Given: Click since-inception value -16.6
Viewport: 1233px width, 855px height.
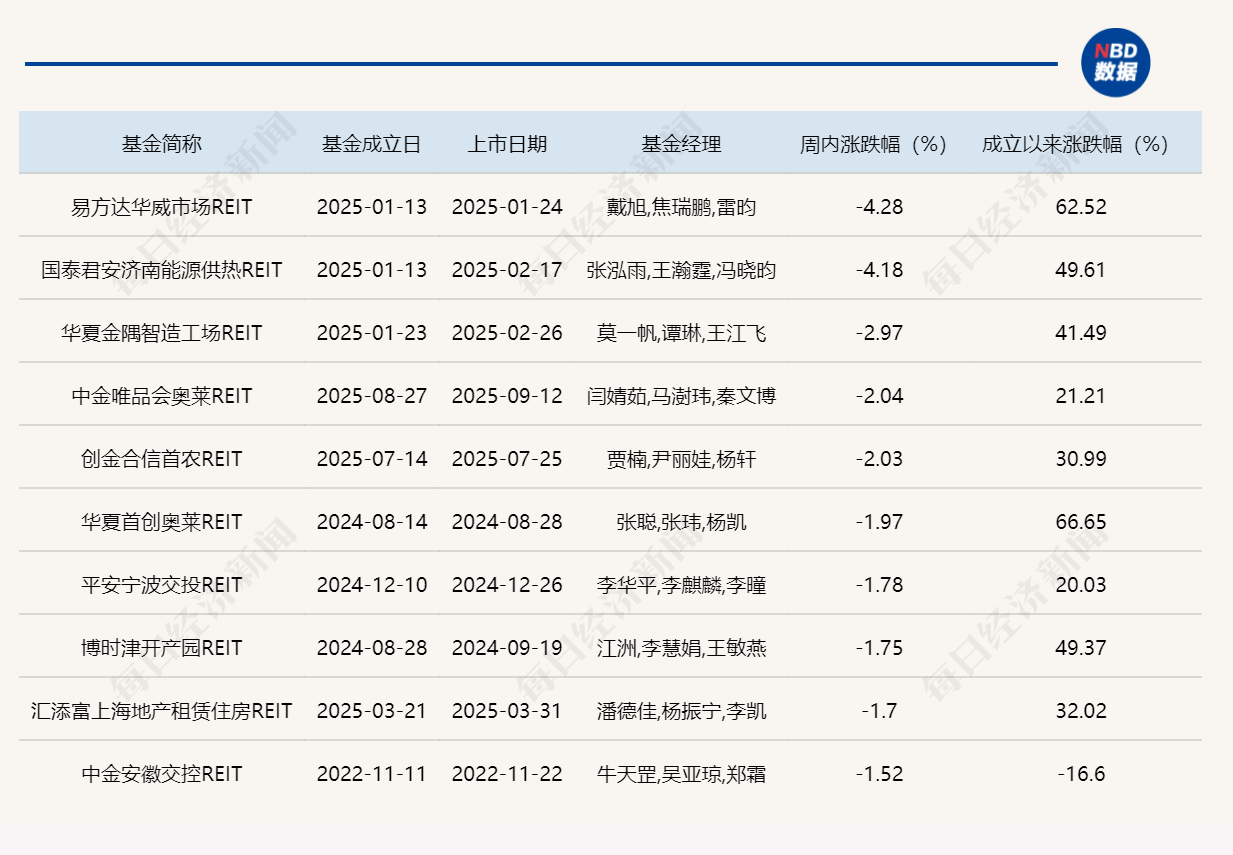Looking at the screenshot, I should point(1080,774).
